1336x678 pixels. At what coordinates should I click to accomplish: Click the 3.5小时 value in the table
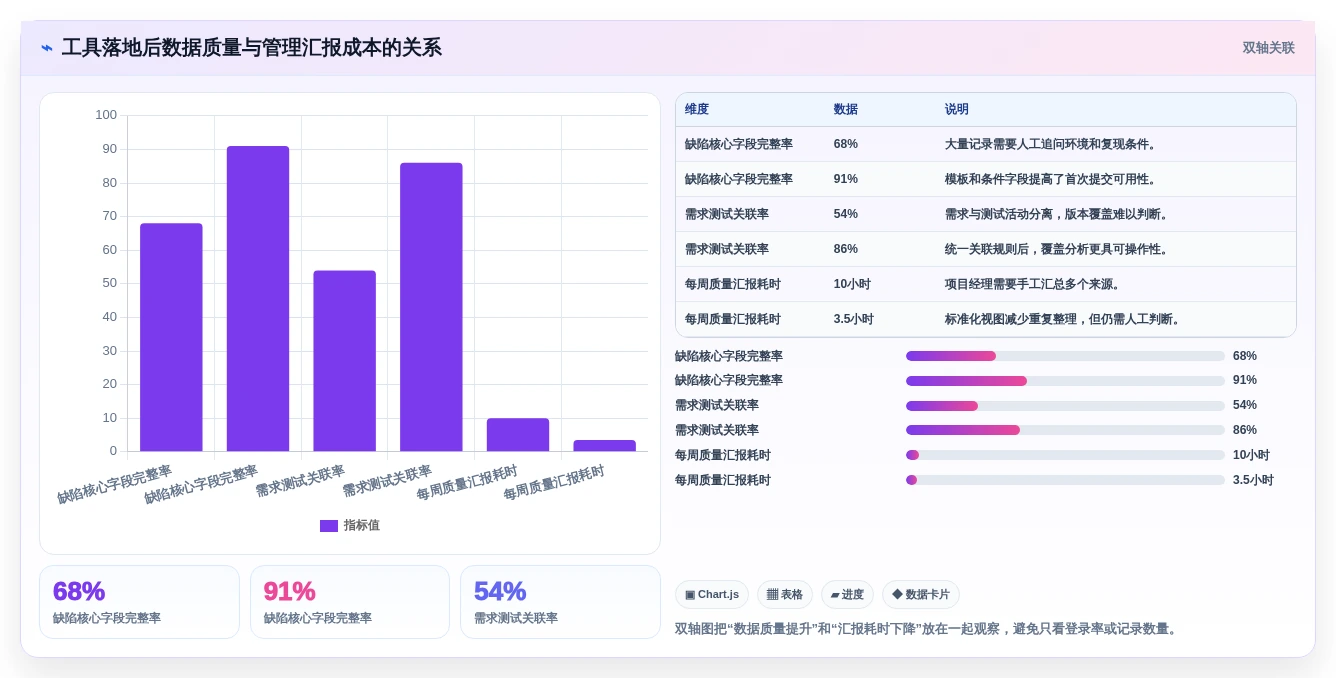pyautogui.click(x=854, y=319)
